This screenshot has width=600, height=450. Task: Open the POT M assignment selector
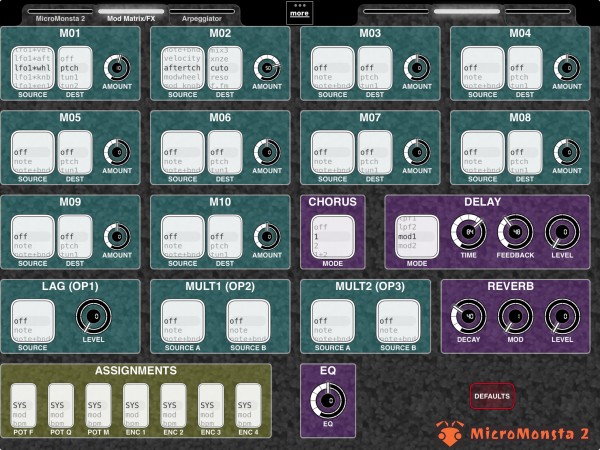tap(98, 406)
